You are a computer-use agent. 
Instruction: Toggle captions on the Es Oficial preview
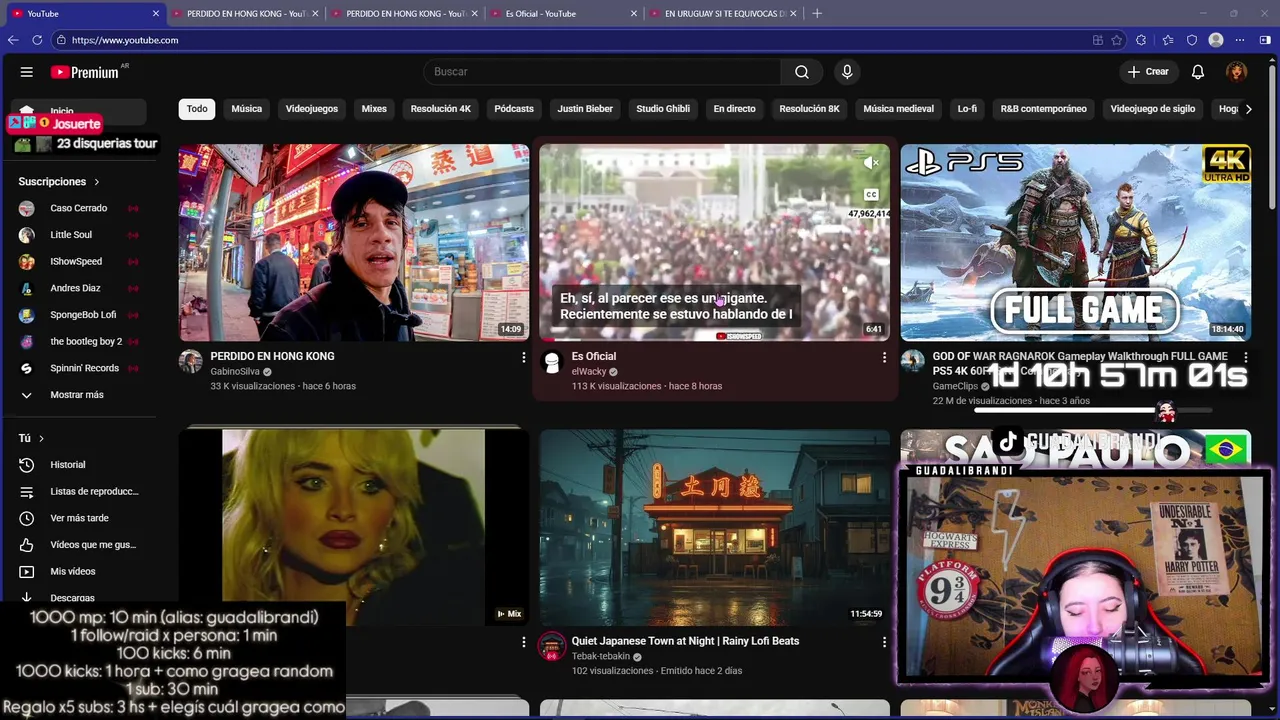pyautogui.click(x=871, y=195)
